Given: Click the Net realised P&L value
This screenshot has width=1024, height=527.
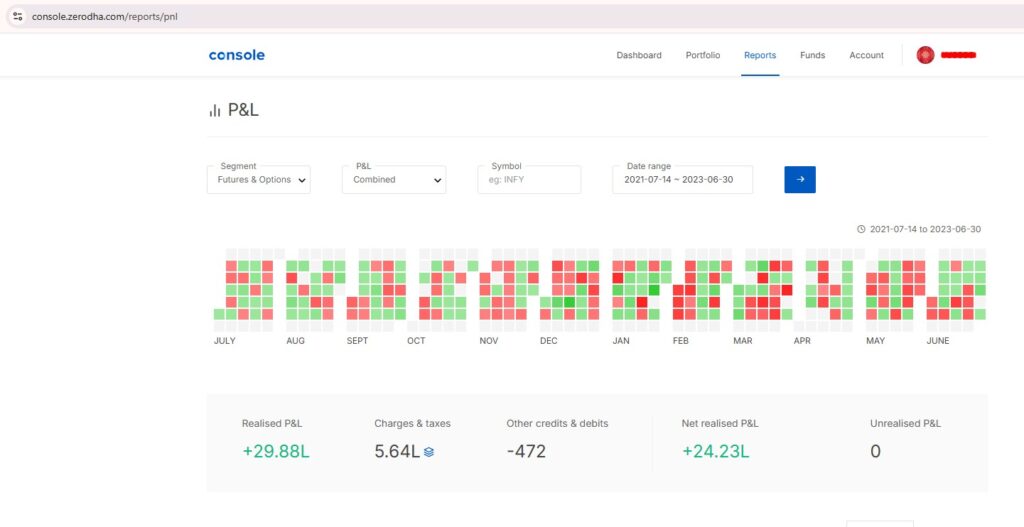Looking at the screenshot, I should click(x=715, y=451).
